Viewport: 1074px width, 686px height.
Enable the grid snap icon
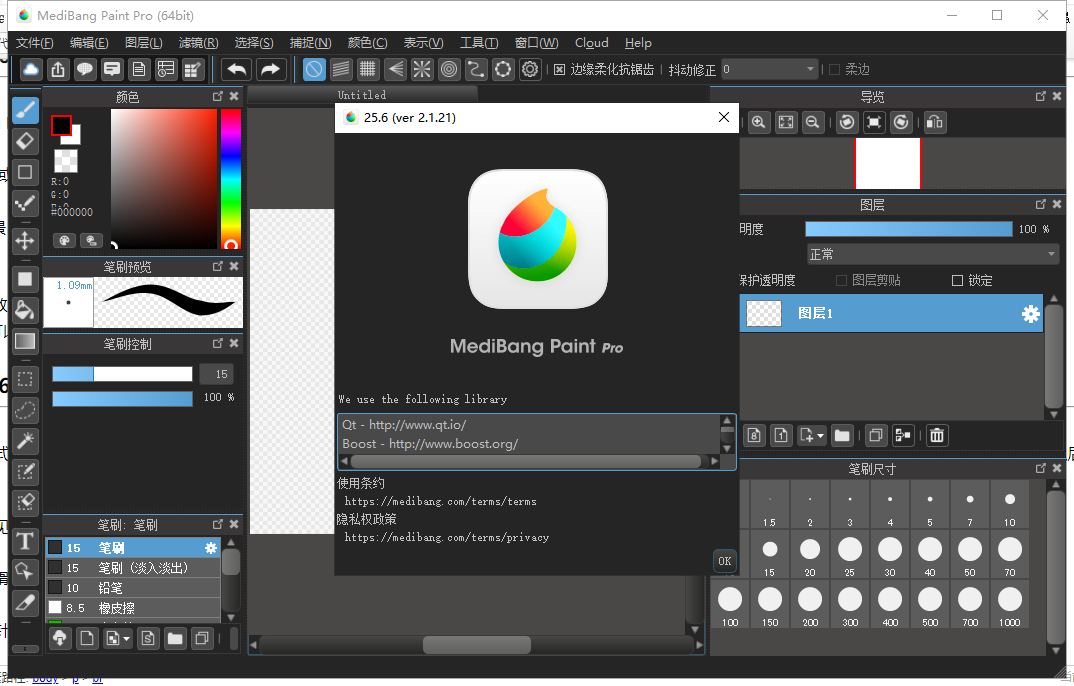click(368, 69)
